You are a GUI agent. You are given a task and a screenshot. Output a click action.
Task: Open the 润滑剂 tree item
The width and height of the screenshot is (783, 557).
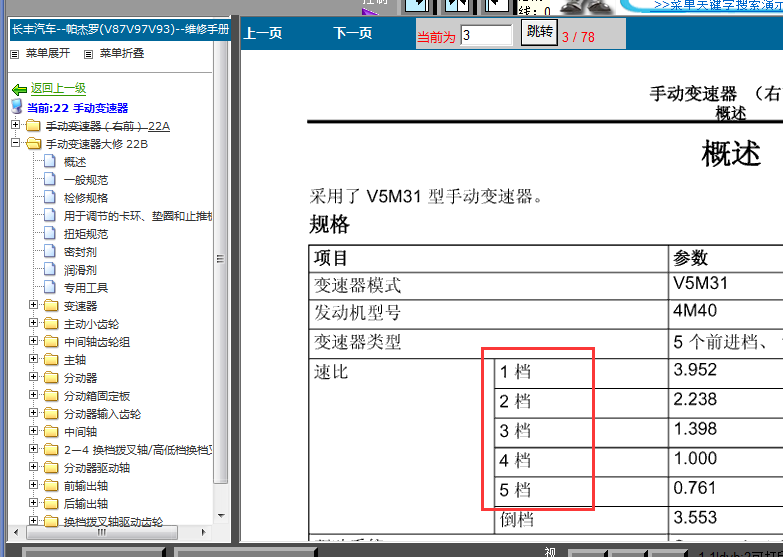[80, 270]
